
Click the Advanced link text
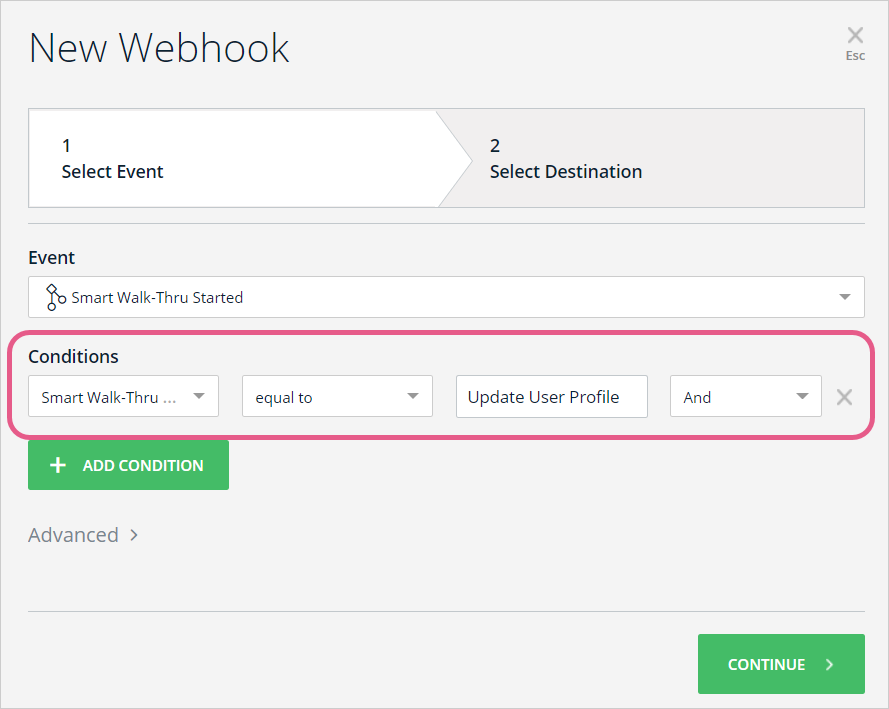coord(74,535)
